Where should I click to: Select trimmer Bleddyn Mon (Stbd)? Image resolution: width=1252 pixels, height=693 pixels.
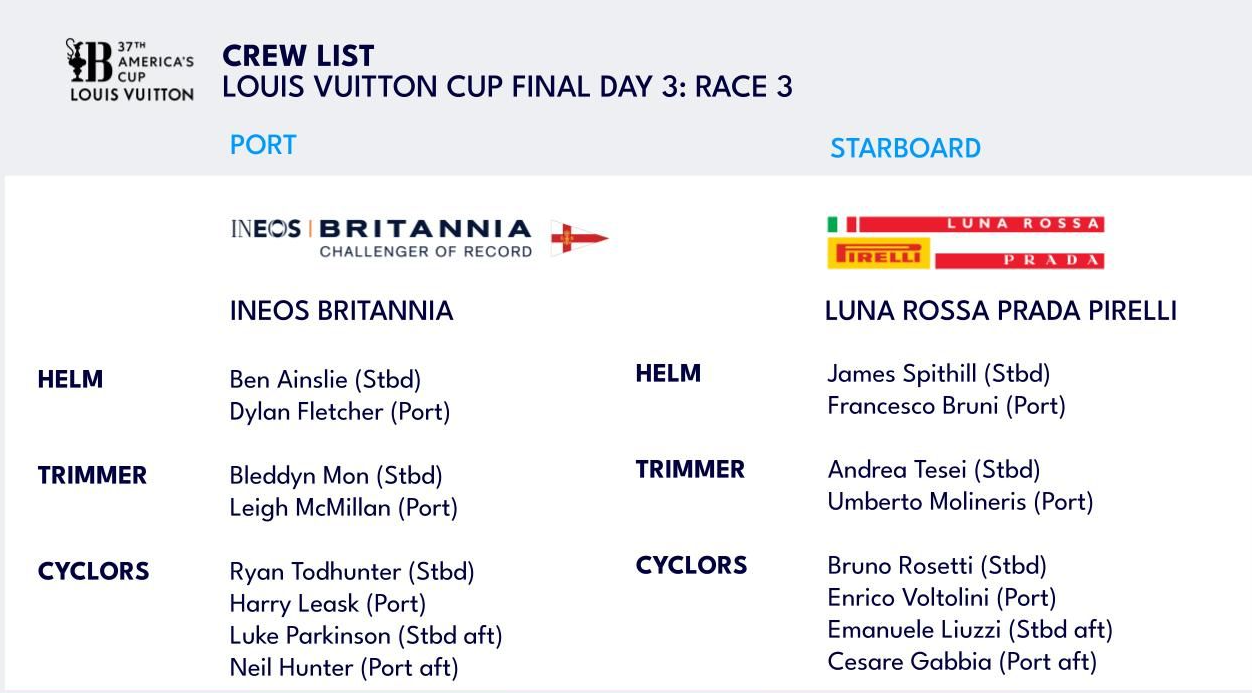click(x=336, y=476)
